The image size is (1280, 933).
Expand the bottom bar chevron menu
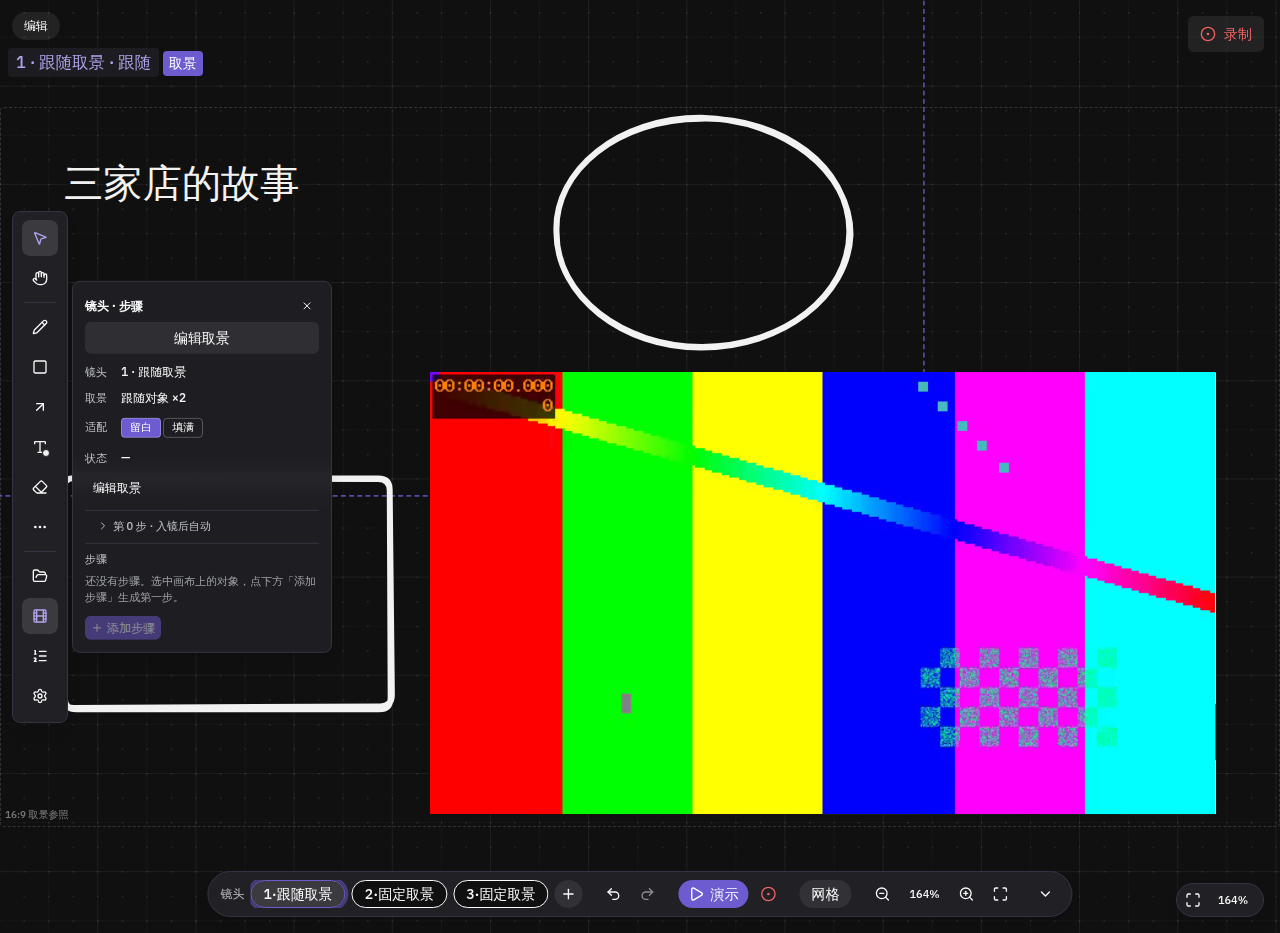(1045, 894)
